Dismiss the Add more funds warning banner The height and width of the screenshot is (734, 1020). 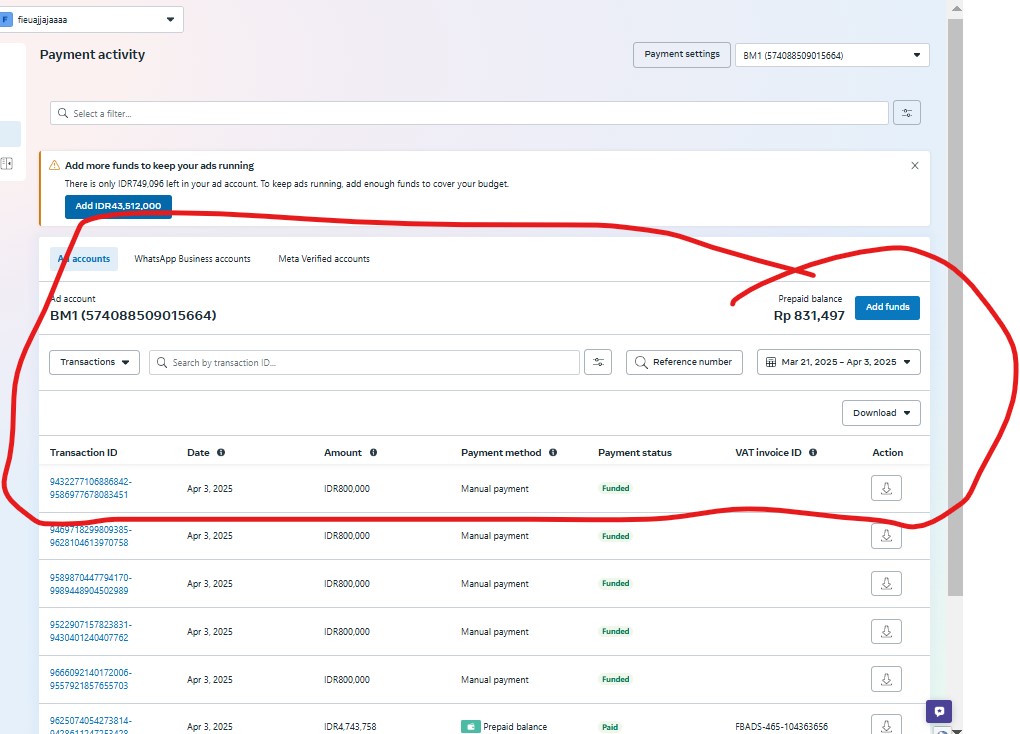(x=914, y=166)
